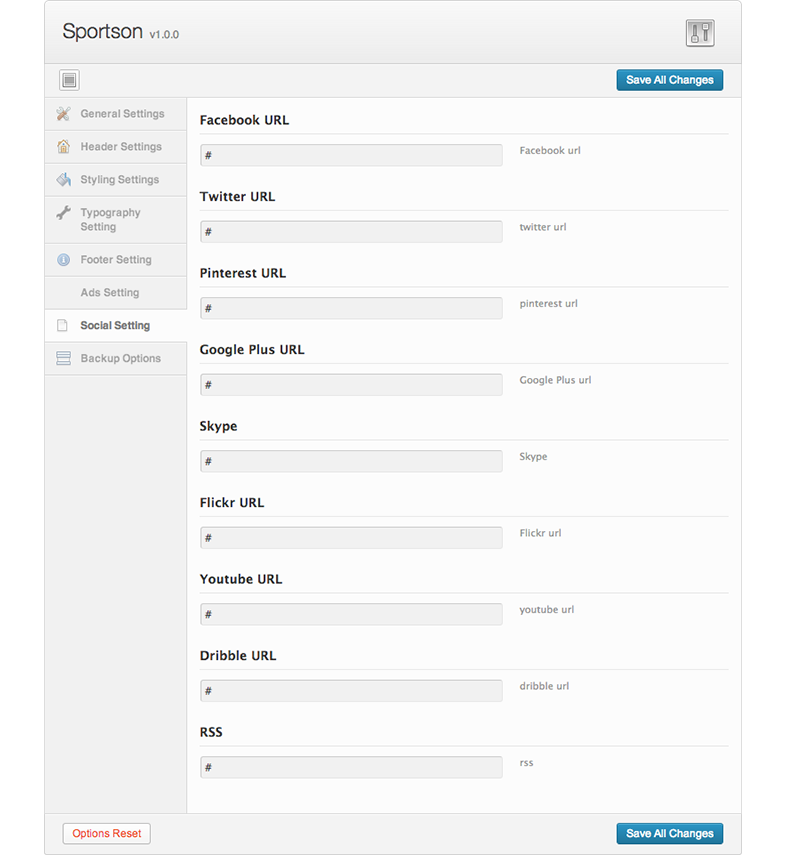Click the Styling Settings paint icon
This screenshot has width=785, height=855.
point(63,180)
